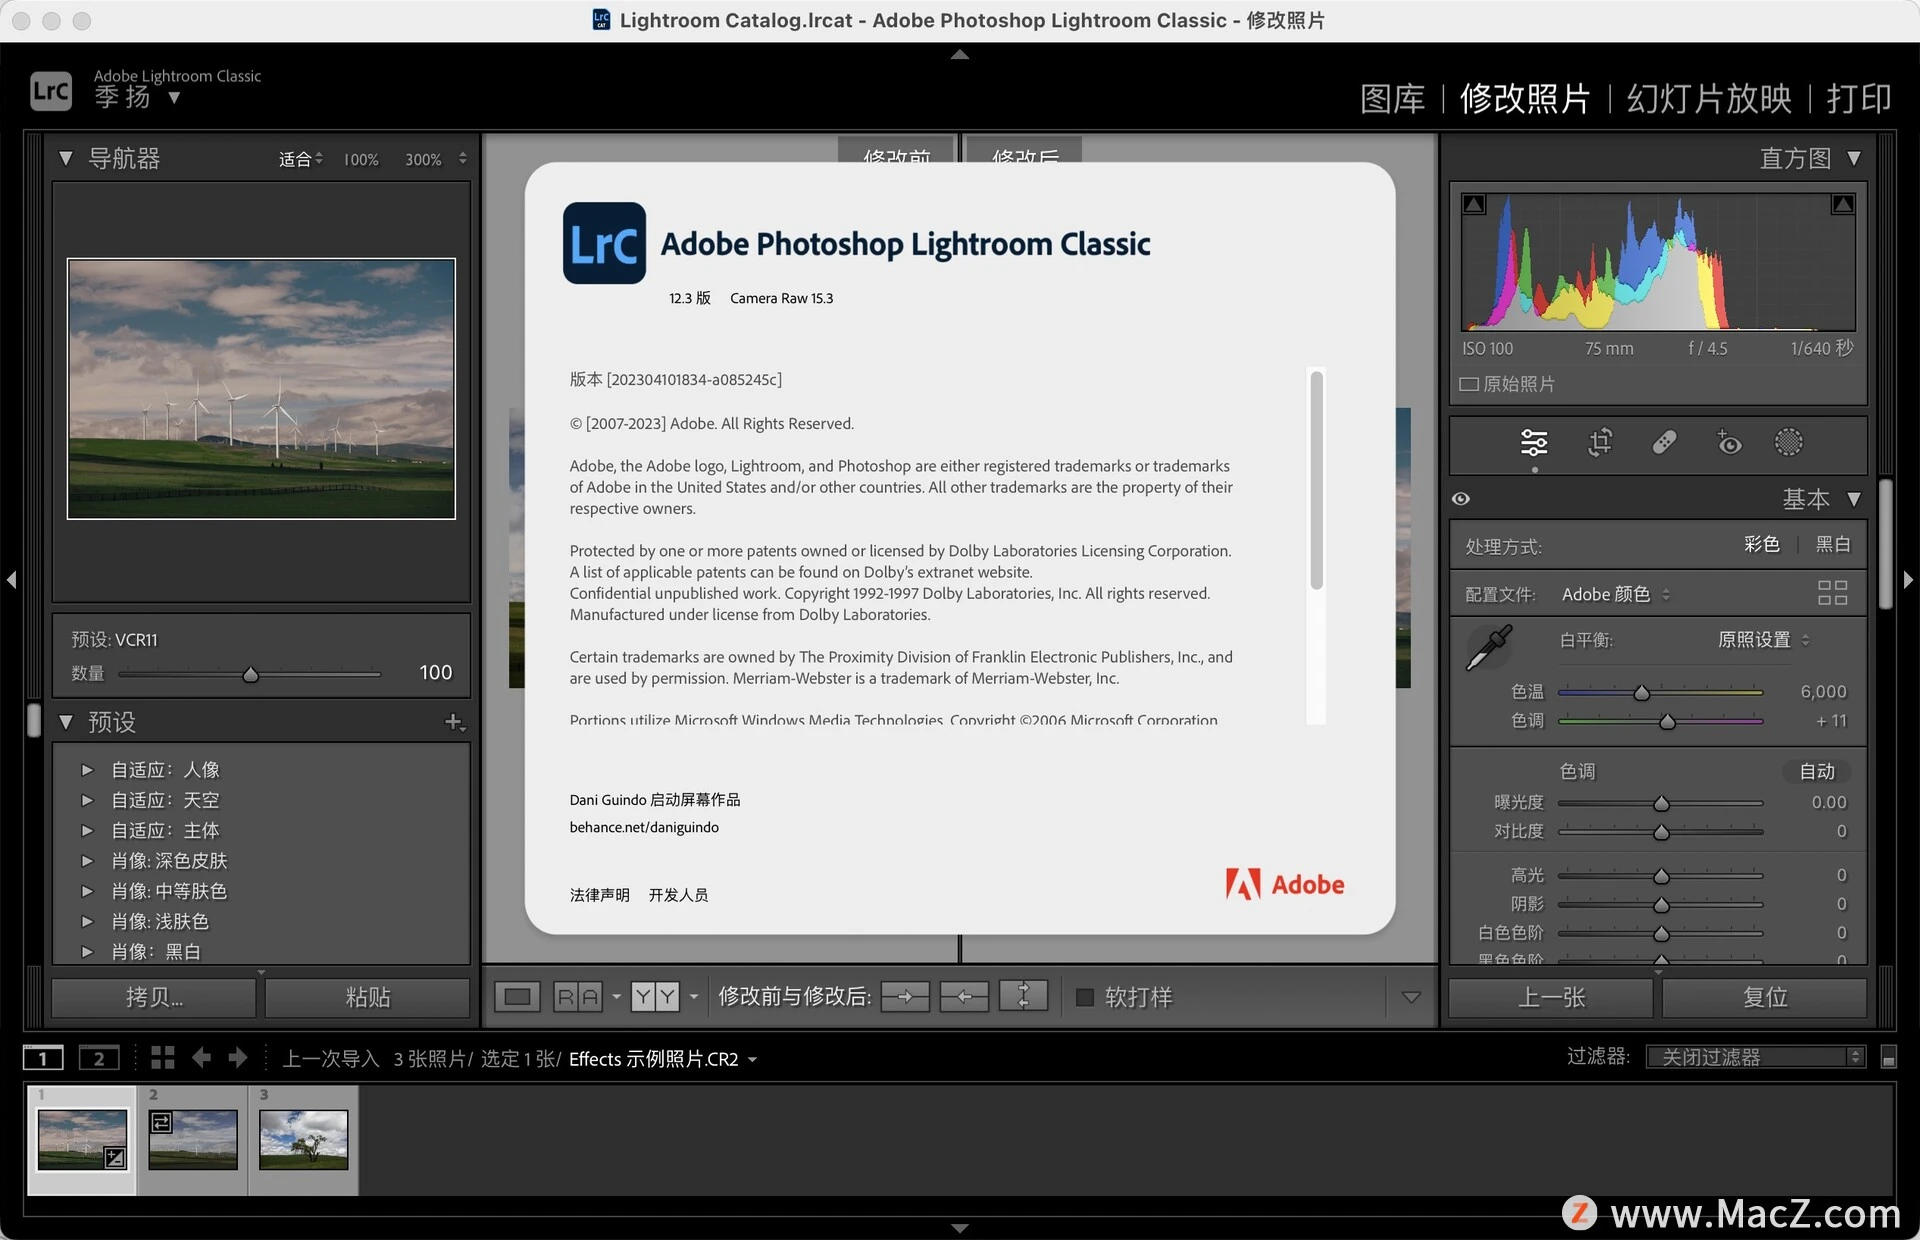Viewport: 1920px width, 1240px height.
Task: Expand the Adaptive: Sky preset group
Action: click(87, 800)
